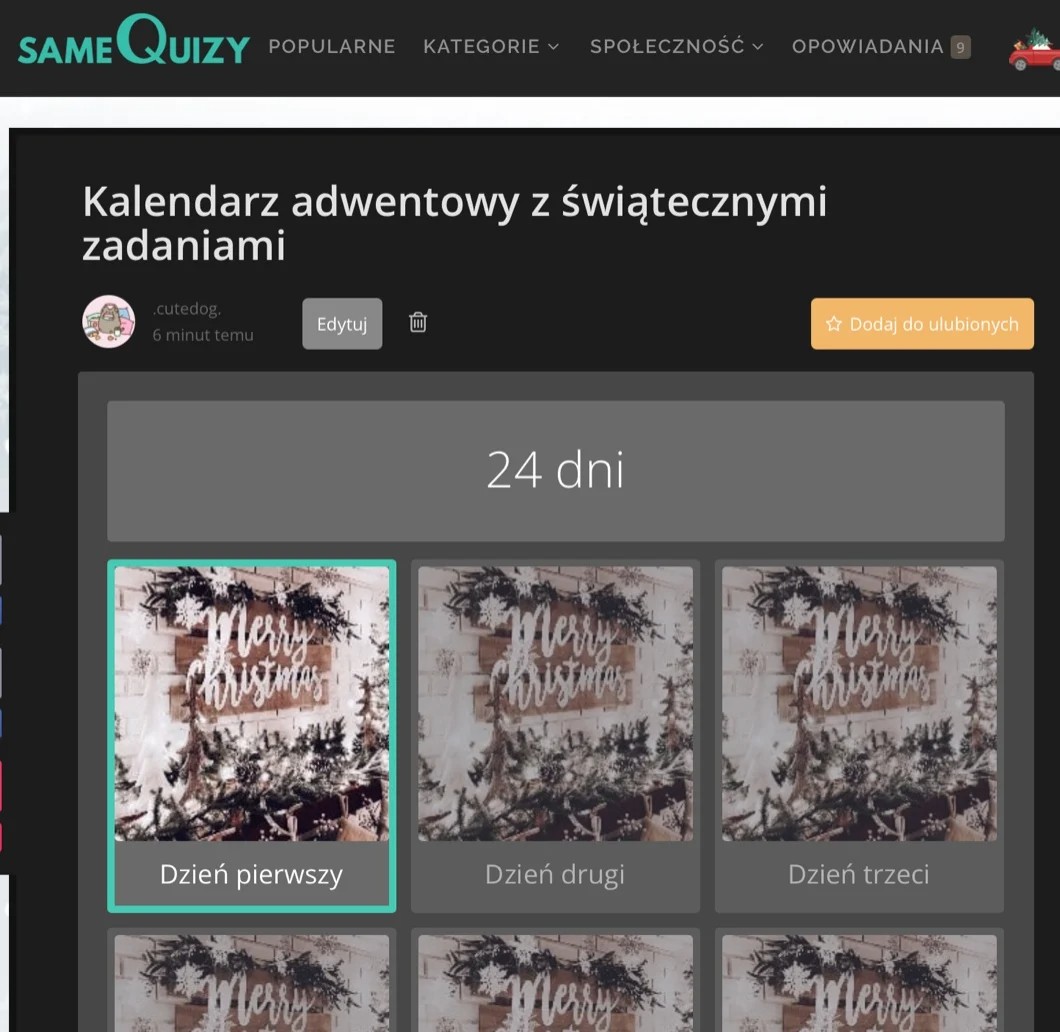The height and width of the screenshot is (1032, 1060).
Task: Open the .cutedog. author avatar
Action: 108,322
